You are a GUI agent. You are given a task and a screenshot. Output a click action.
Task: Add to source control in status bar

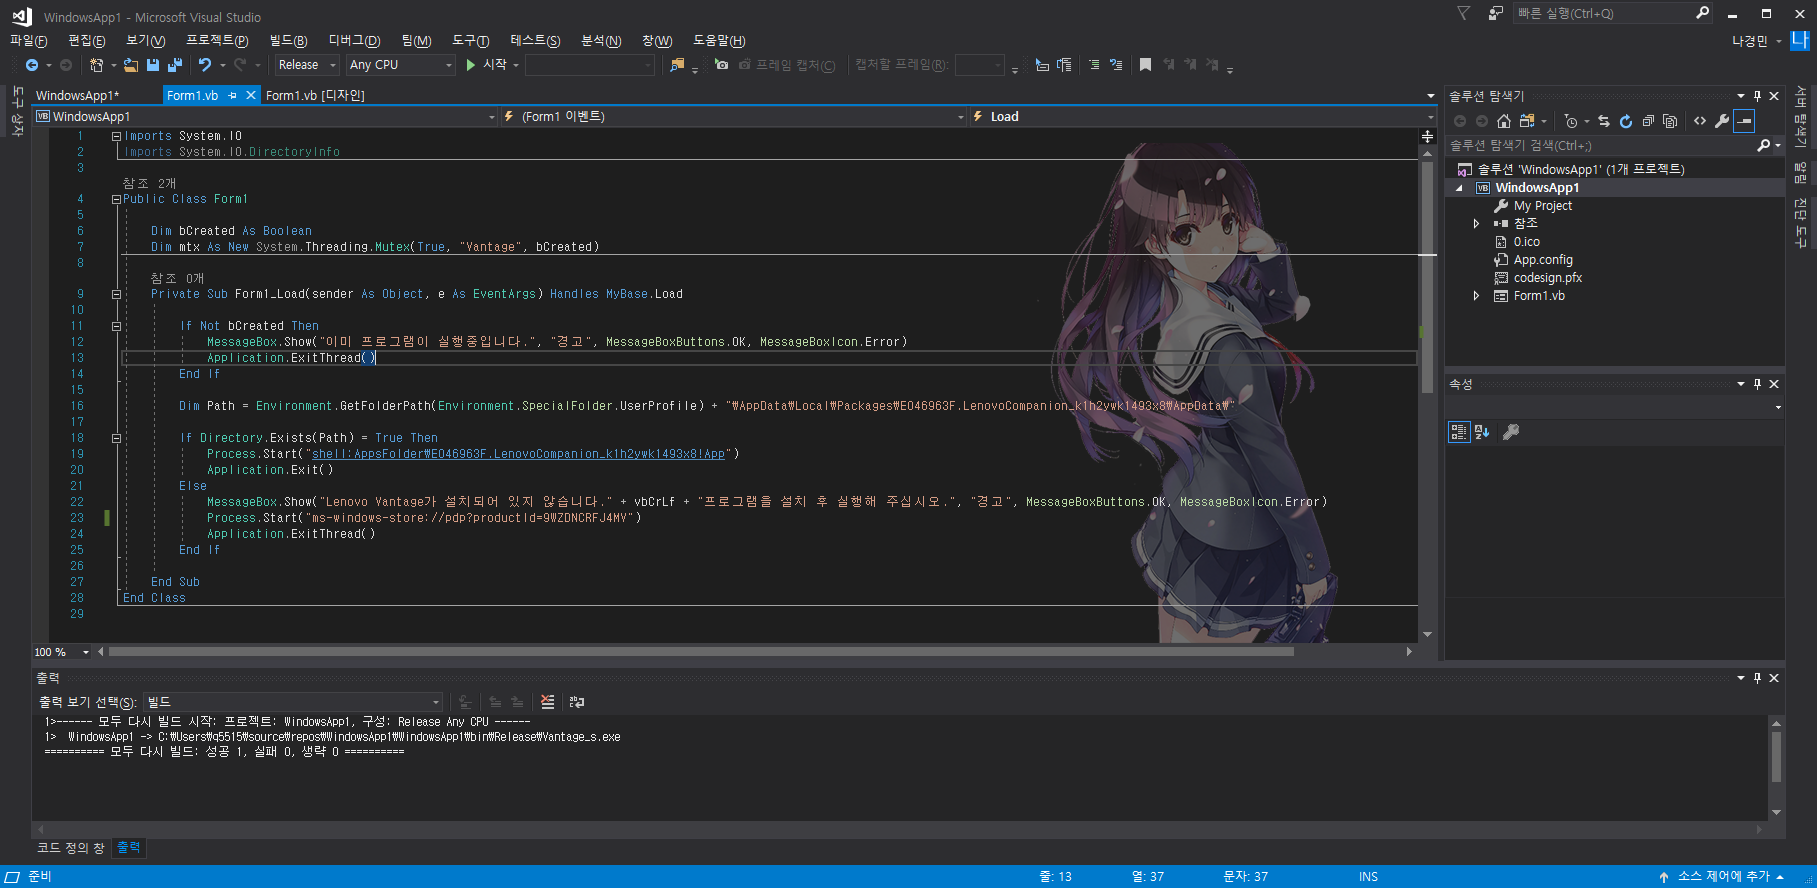click(x=1721, y=877)
